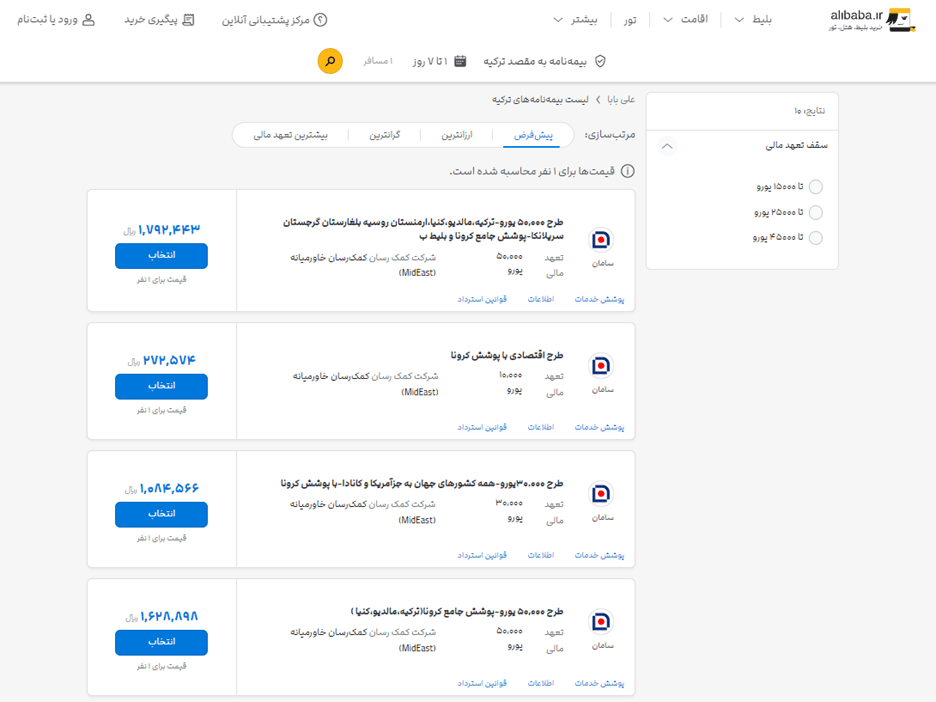Click the shield icon for Turkey insurance
Viewport: 936px width, 702px height.
pyautogui.click(x=600, y=61)
